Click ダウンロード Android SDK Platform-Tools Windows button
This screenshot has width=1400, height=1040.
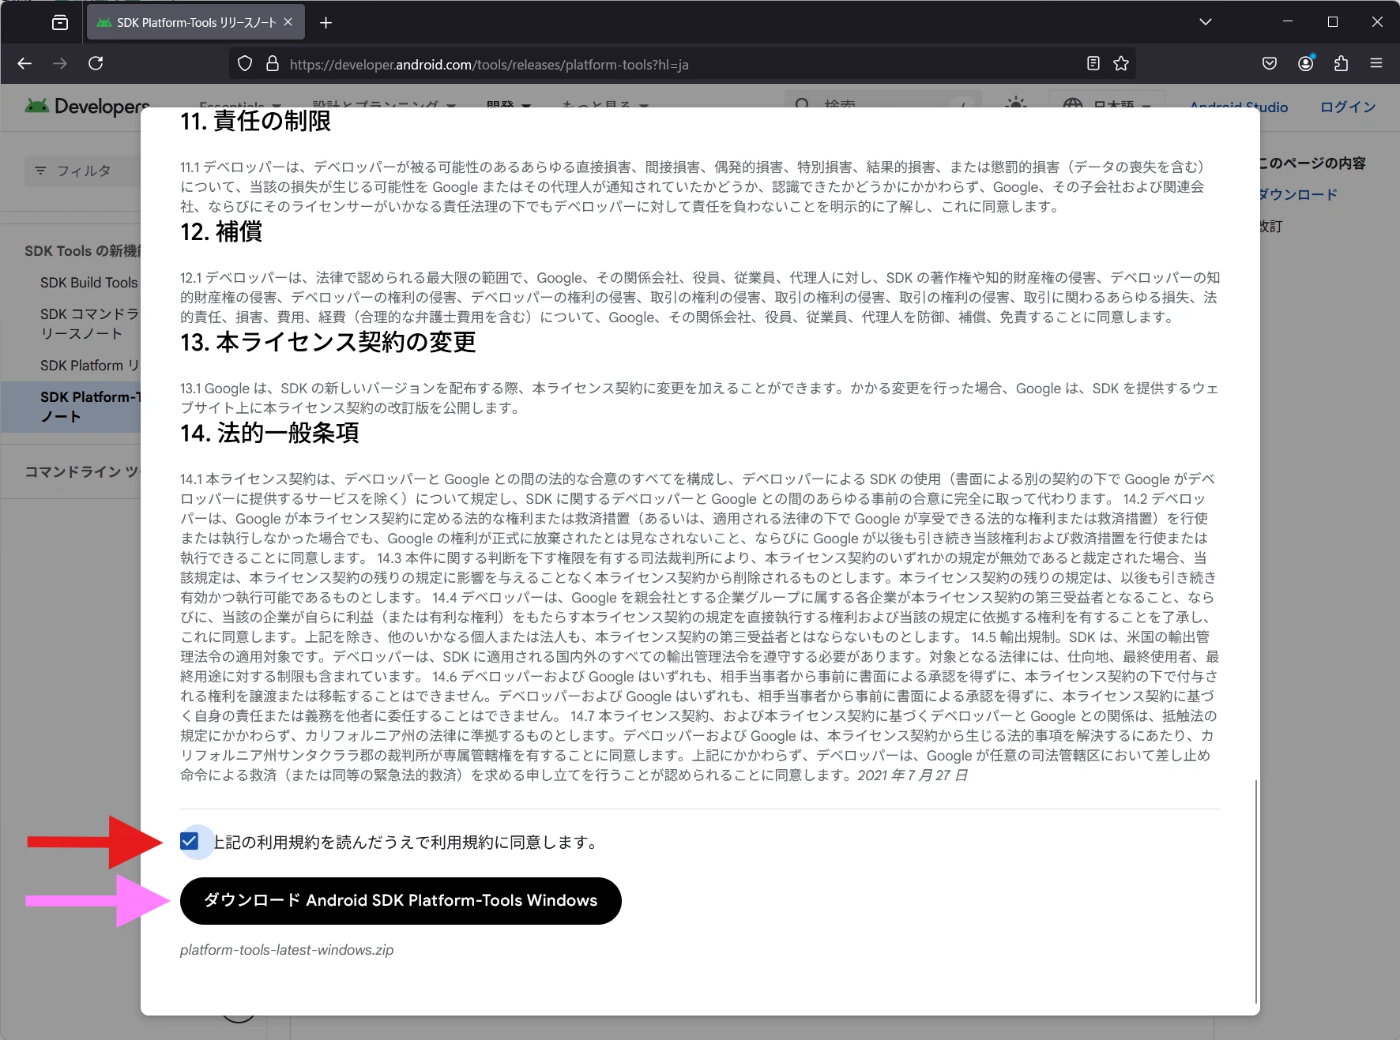point(401,901)
